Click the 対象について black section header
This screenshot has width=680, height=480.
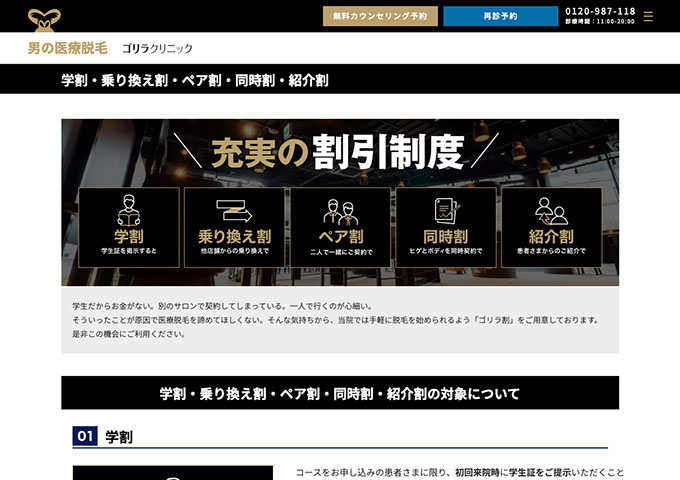(x=340, y=393)
